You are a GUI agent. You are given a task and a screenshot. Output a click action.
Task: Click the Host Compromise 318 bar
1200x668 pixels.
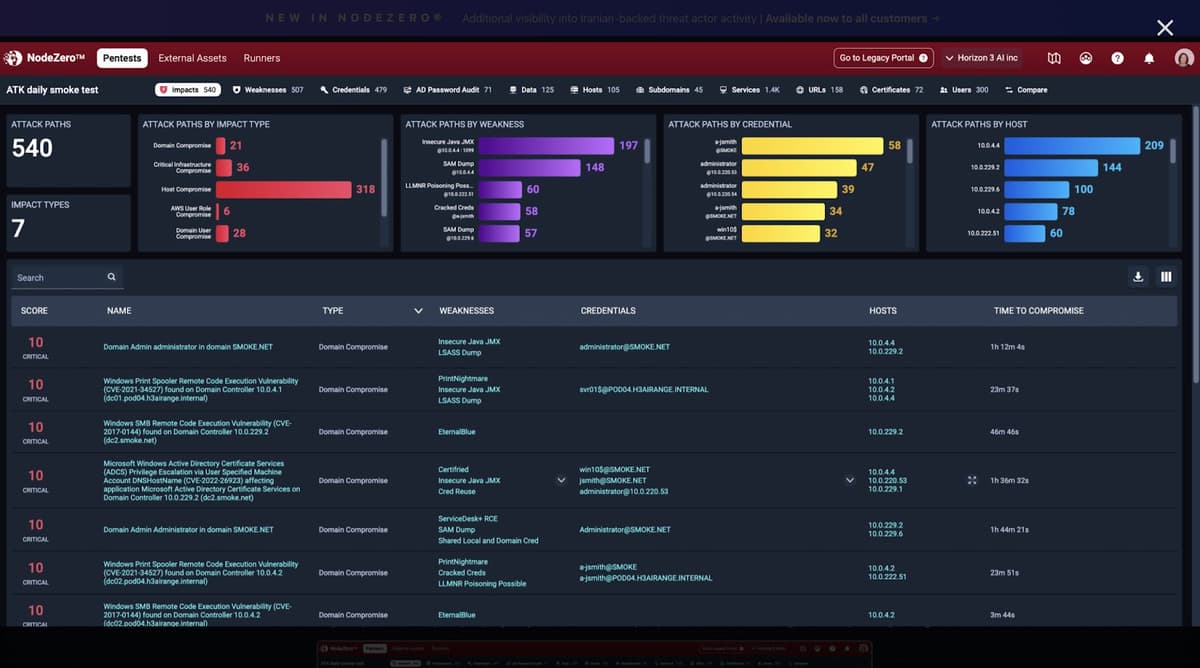pos(284,189)
